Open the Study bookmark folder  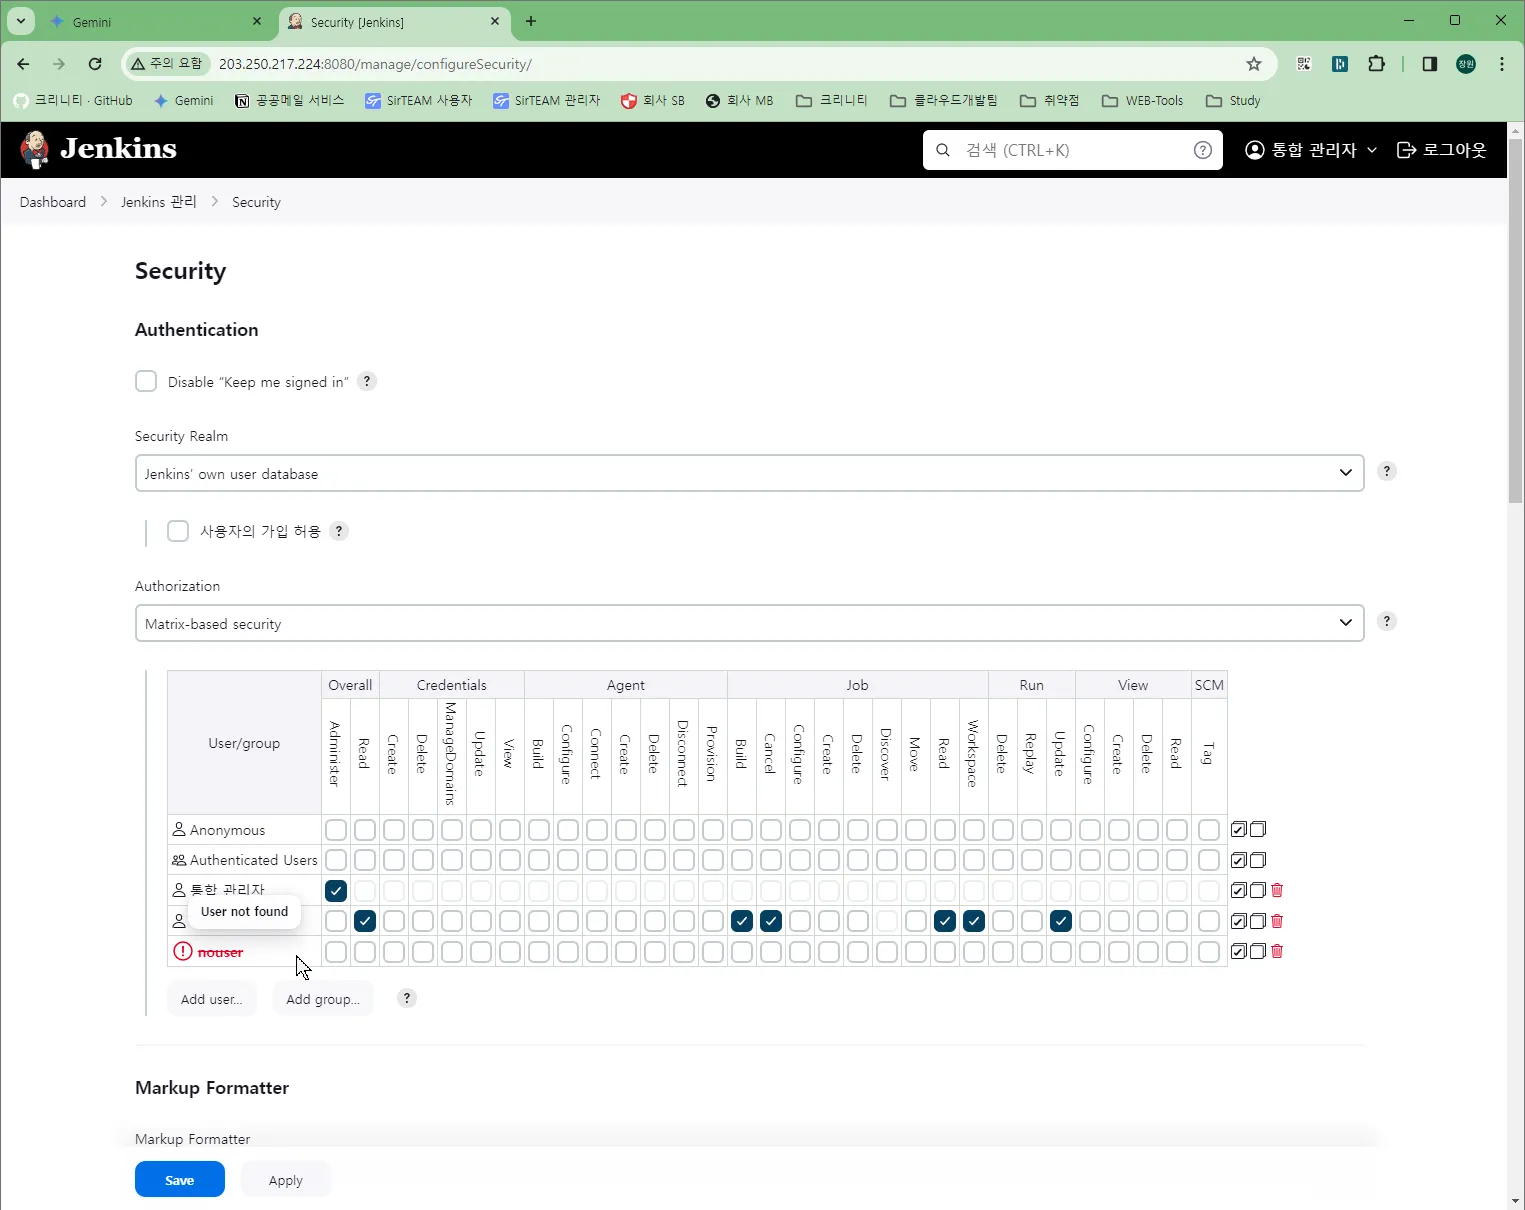(x=1233, y=101)
